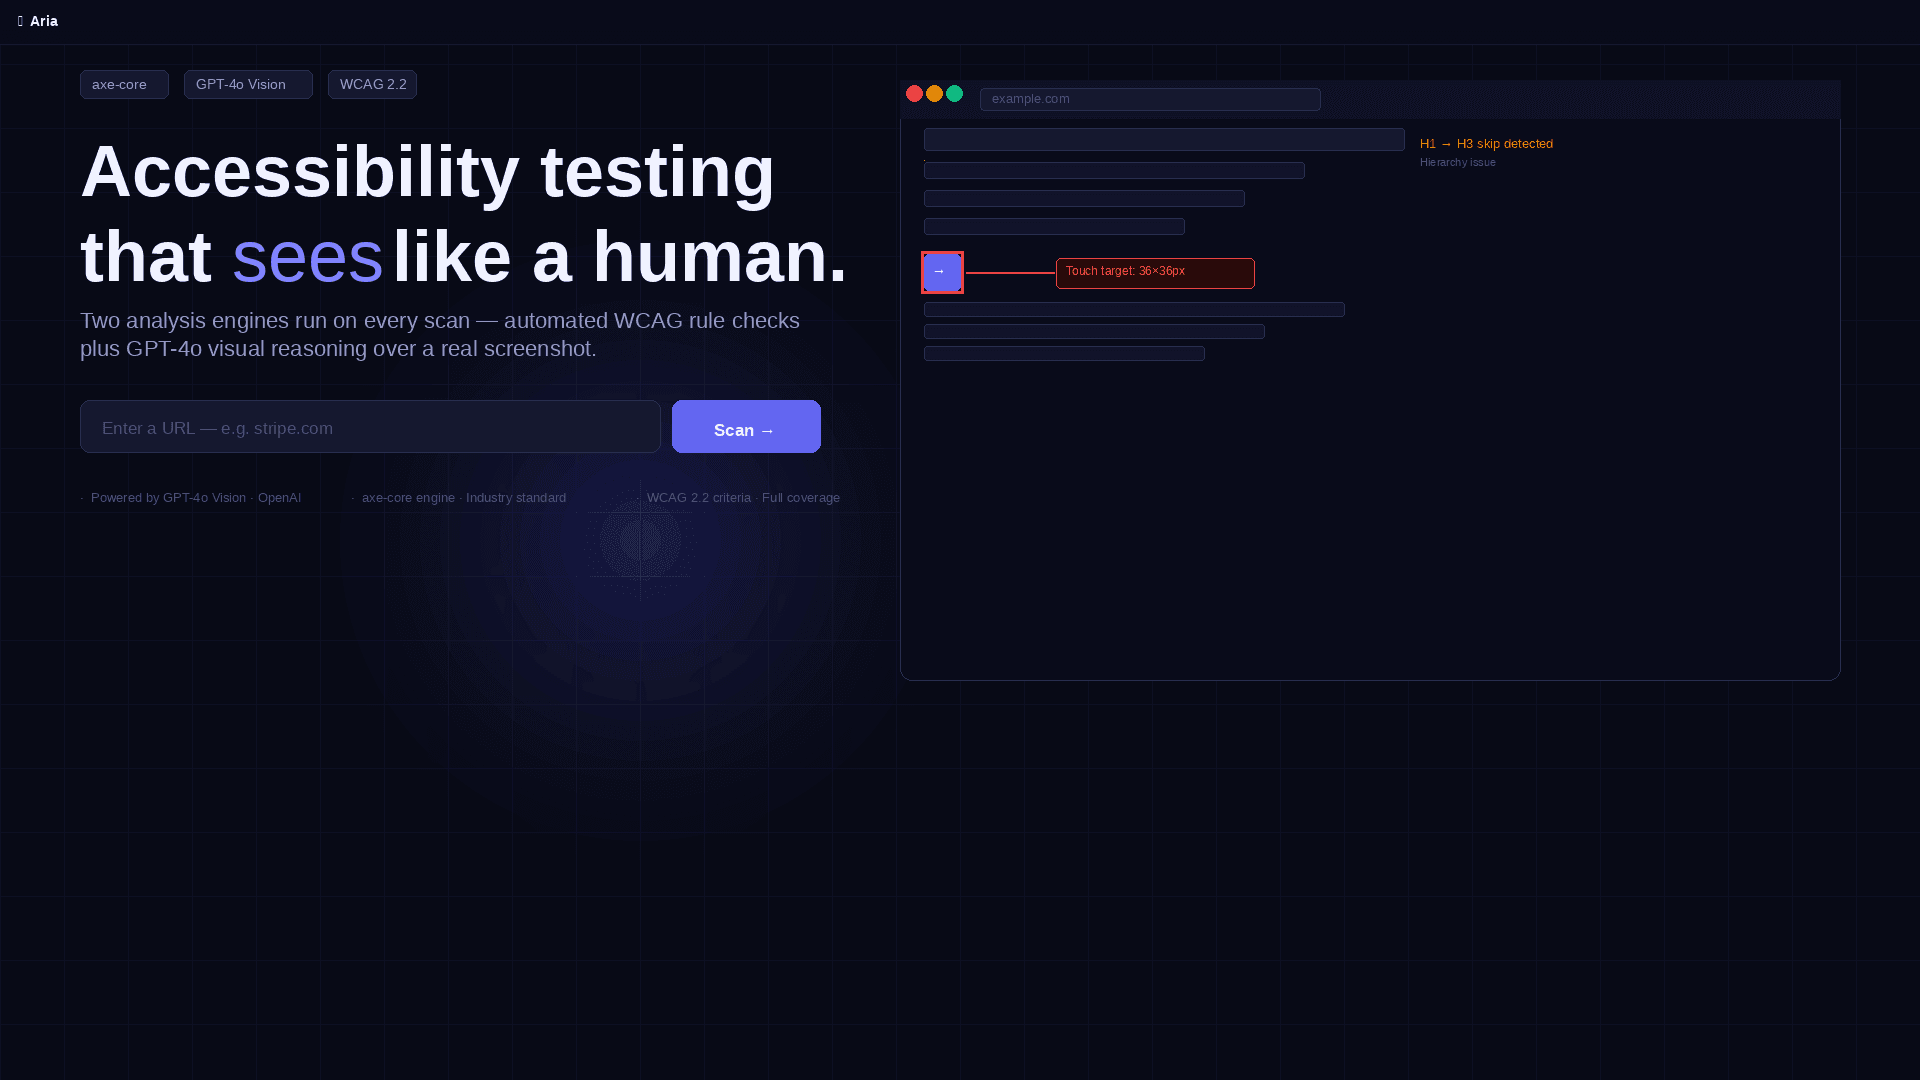
Task: Click the orange dot in mock browser
Action: [934, 94]
